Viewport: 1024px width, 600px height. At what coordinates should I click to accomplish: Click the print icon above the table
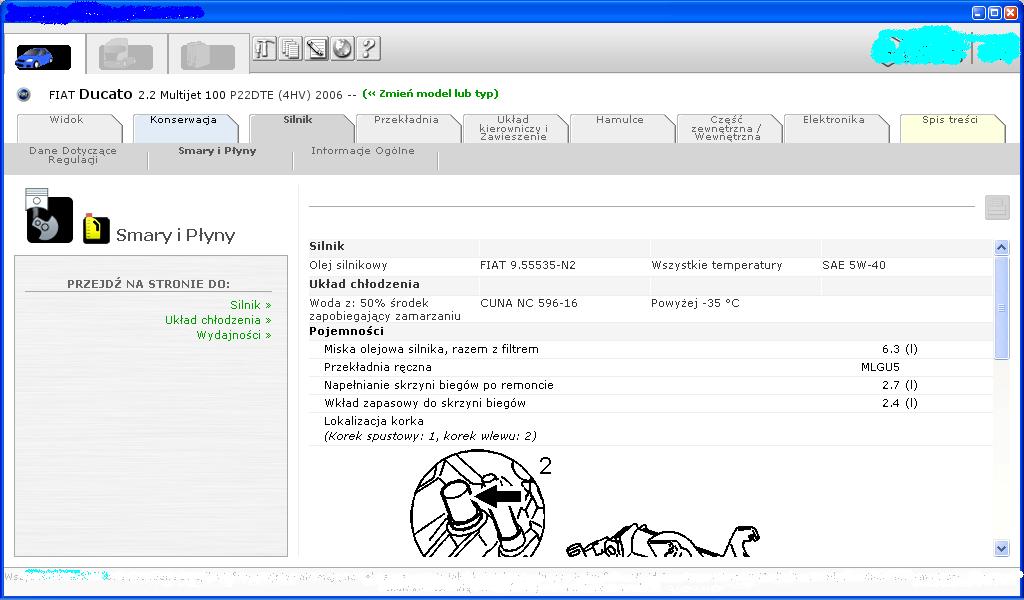(997, 207)
